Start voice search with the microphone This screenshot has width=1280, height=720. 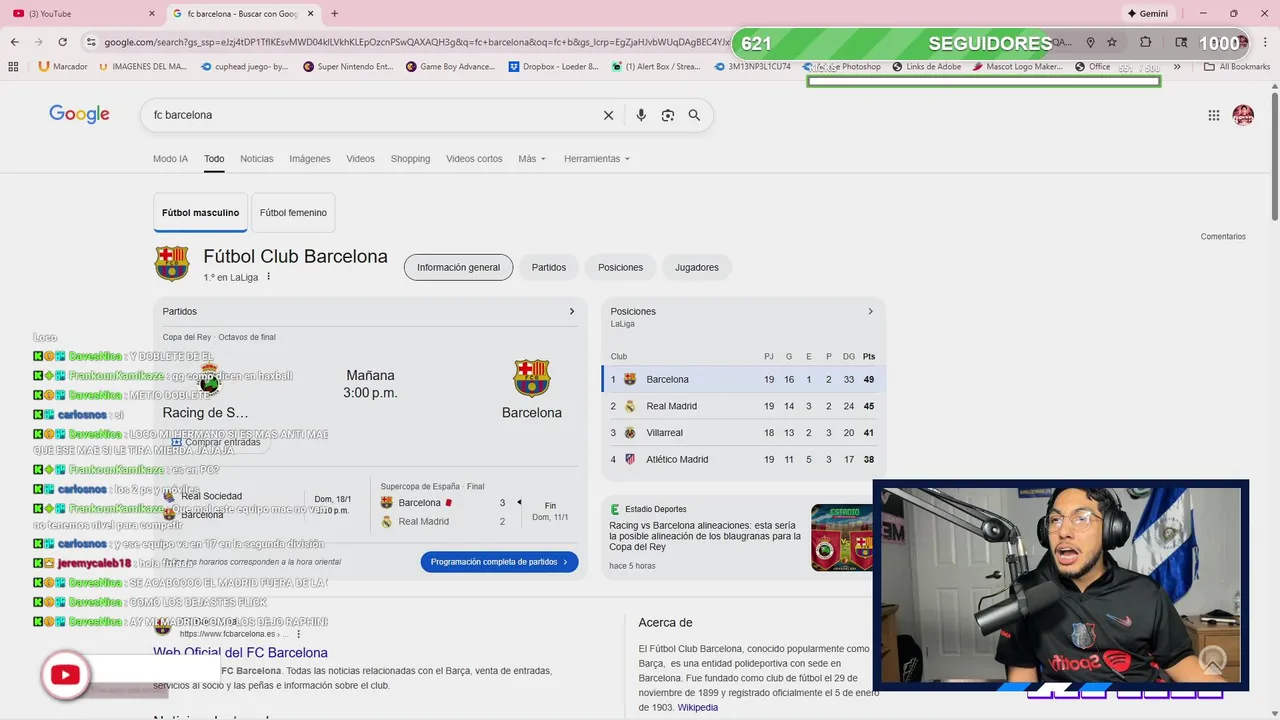click(641, 115)
